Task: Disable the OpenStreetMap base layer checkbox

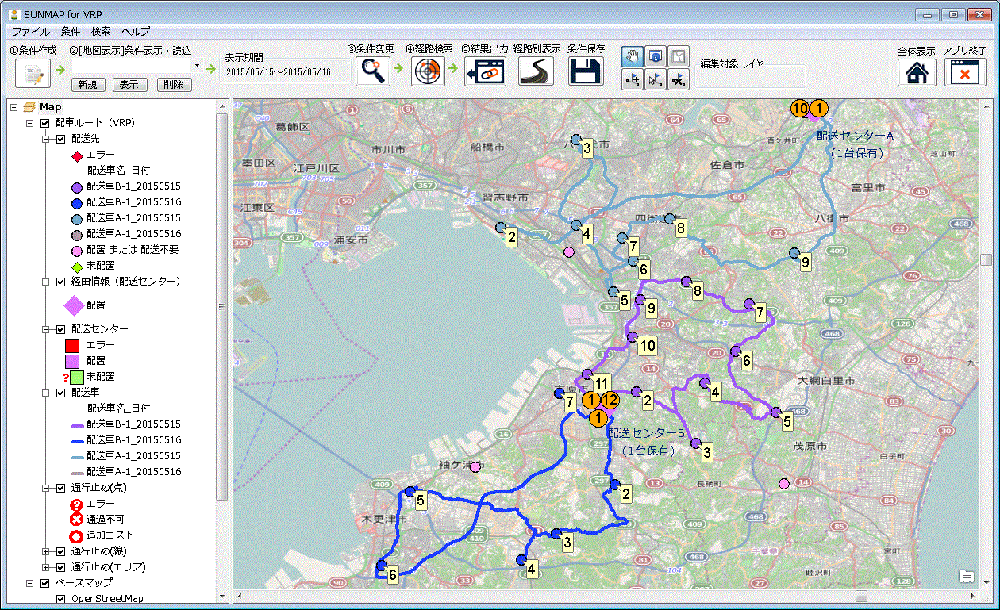Action: point(60,599)
